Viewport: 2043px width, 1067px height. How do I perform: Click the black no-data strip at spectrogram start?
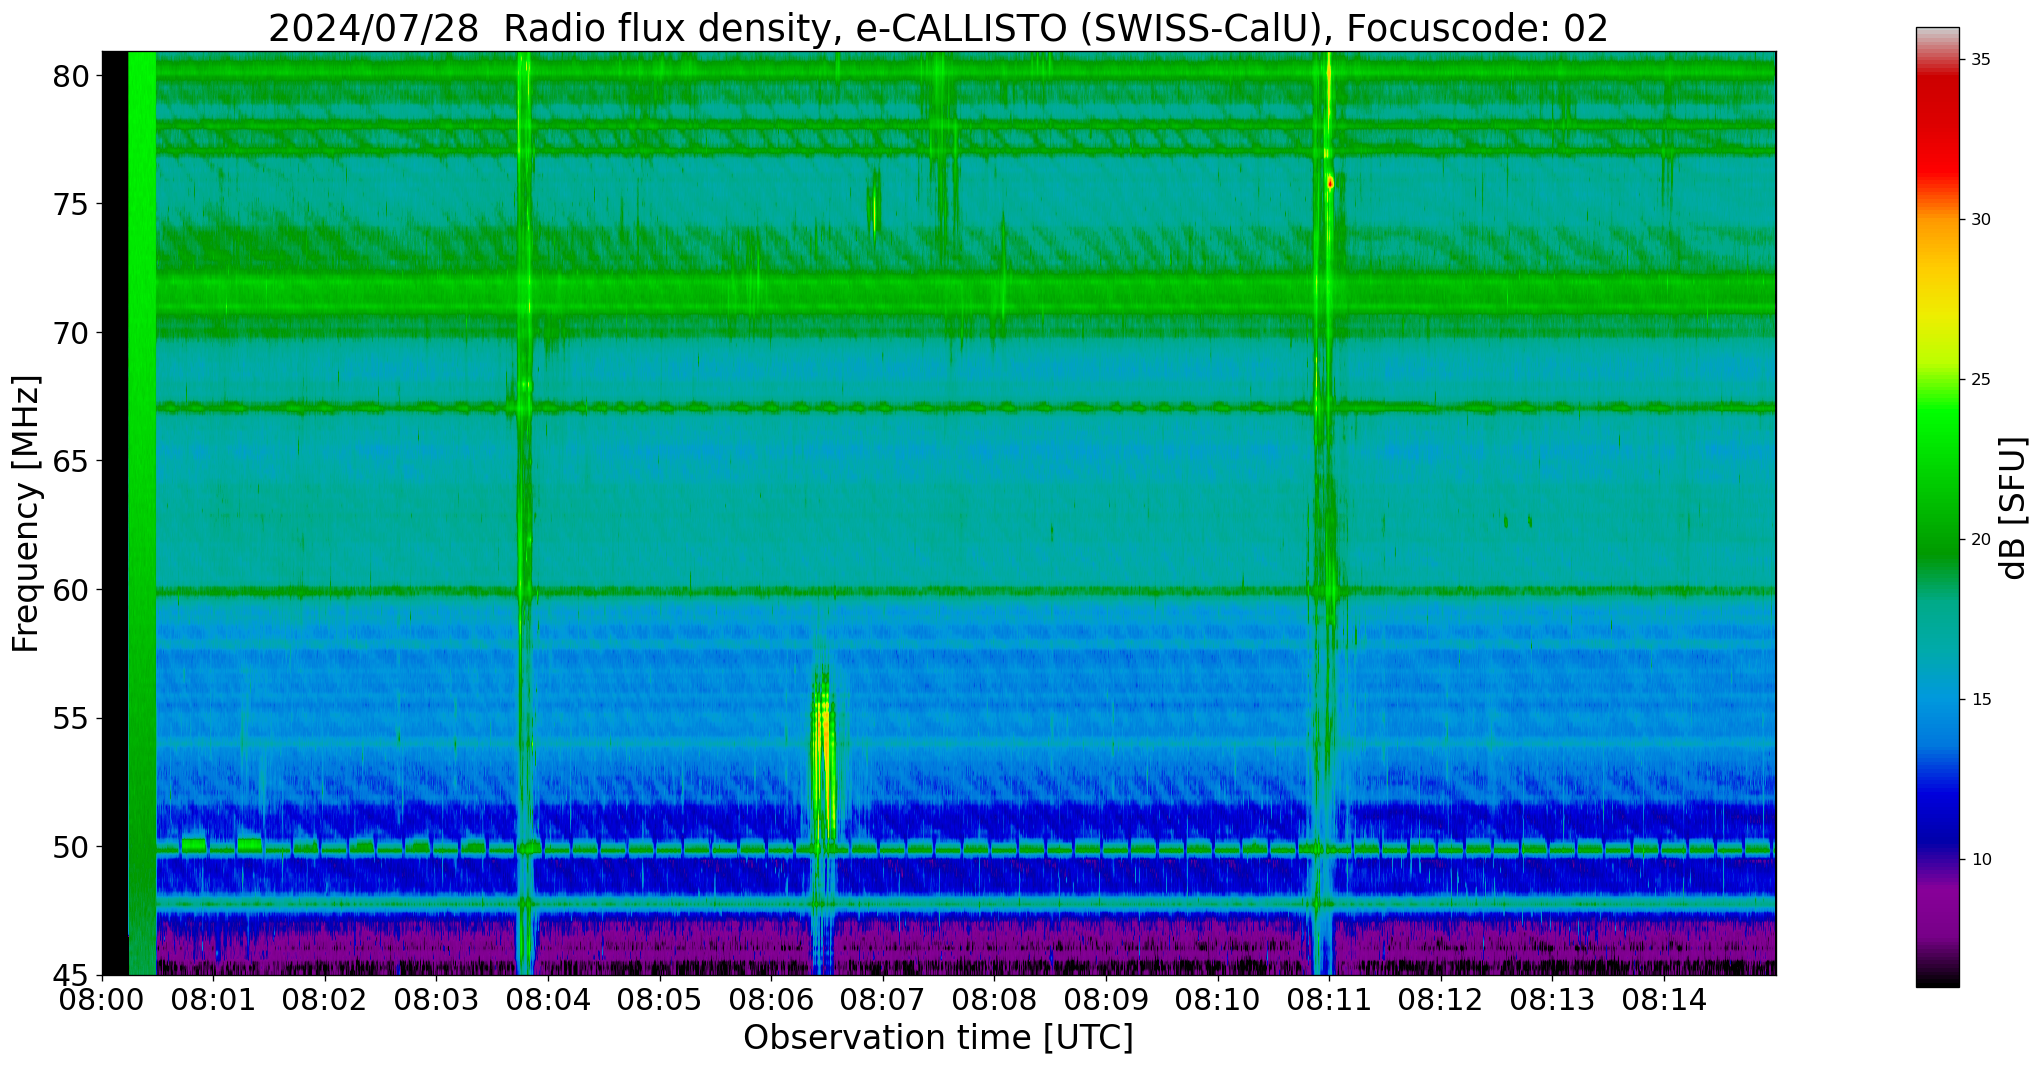(115, 513)
